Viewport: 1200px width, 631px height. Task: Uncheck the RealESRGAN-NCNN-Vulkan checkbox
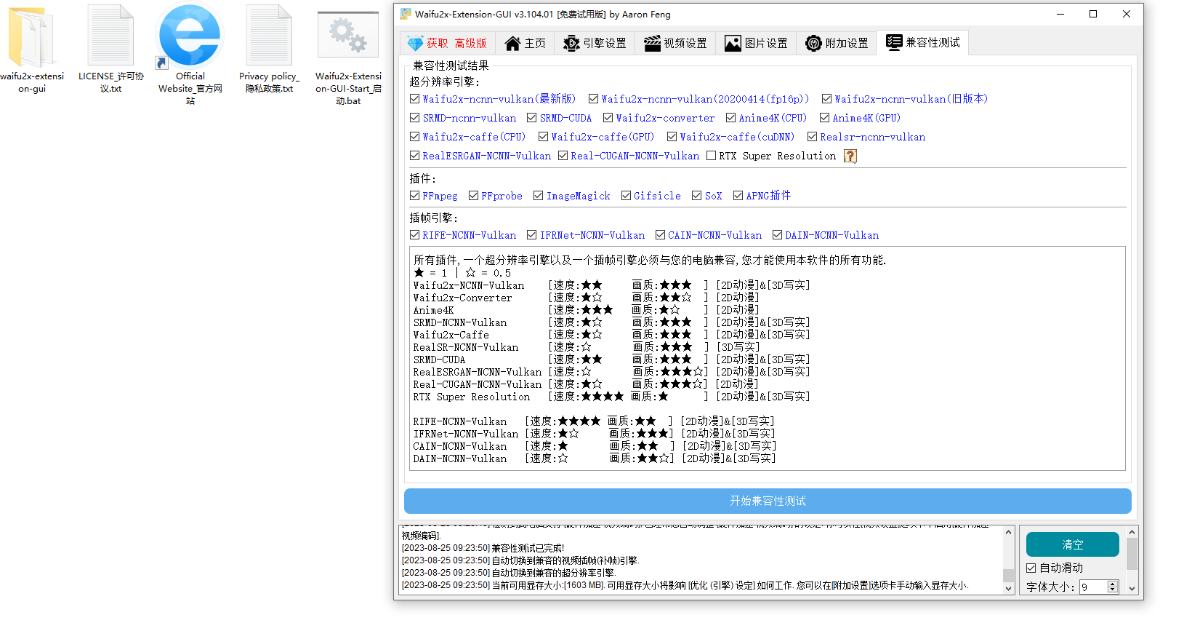coord(415,156)
